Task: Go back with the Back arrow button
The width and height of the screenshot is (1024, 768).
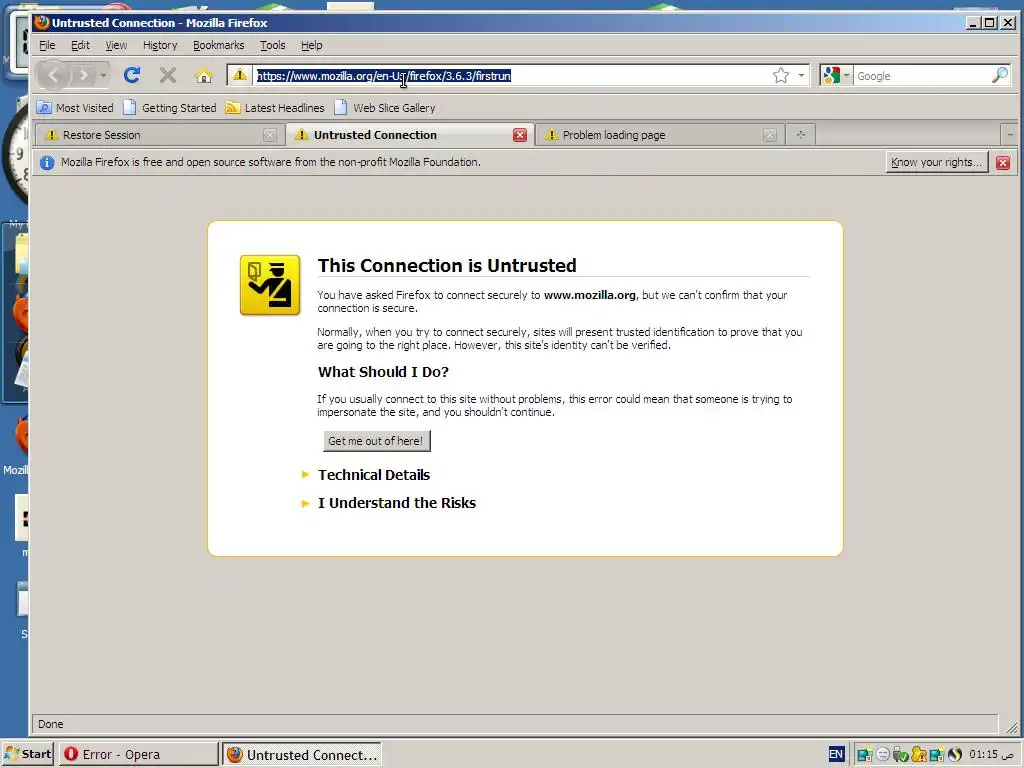Action: point(54,76)
